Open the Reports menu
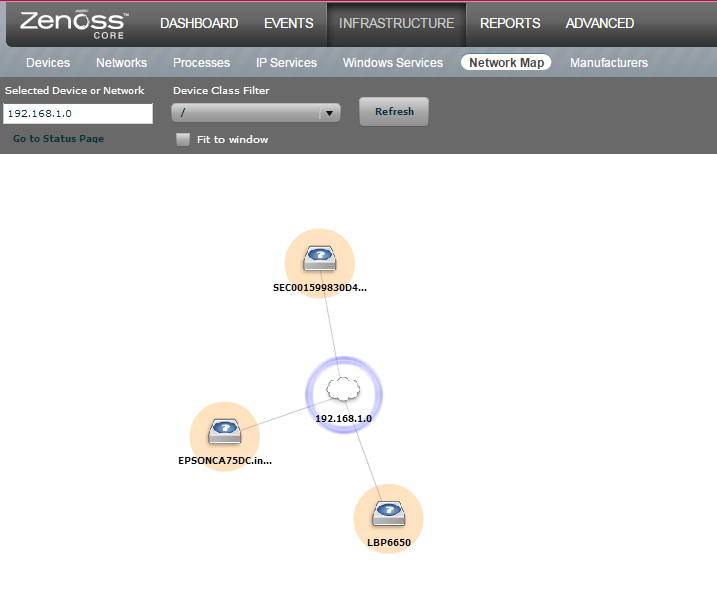This screenshot has height=594, width=717. 510,23
